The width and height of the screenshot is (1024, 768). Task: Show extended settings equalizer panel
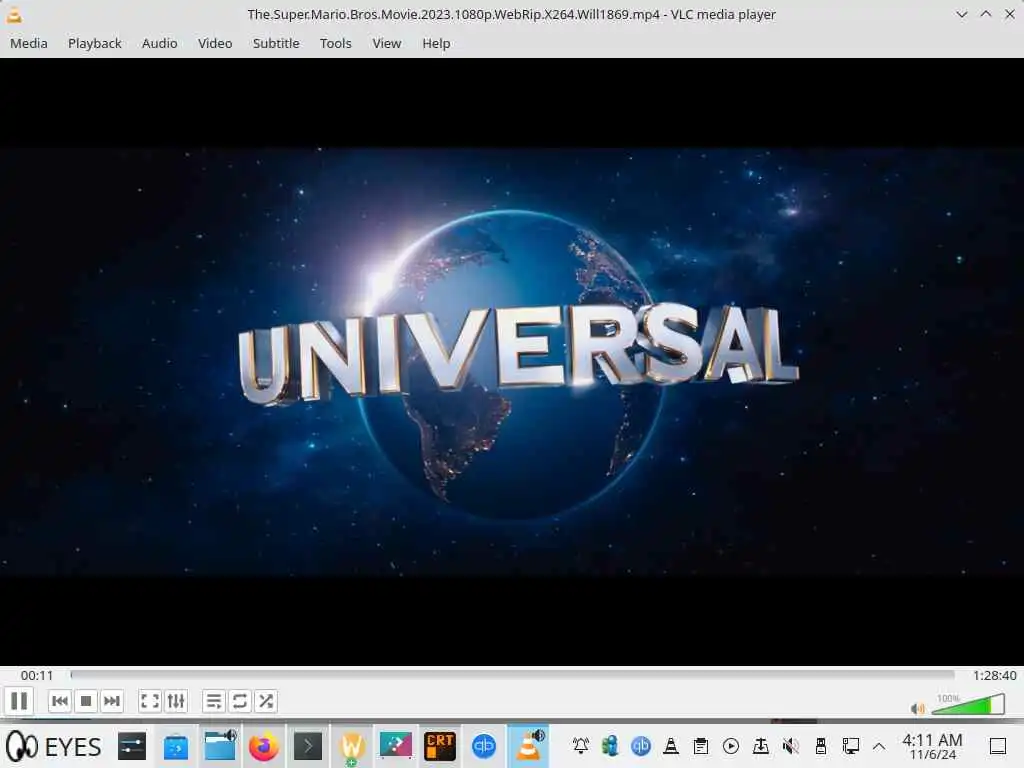point(176,701)
